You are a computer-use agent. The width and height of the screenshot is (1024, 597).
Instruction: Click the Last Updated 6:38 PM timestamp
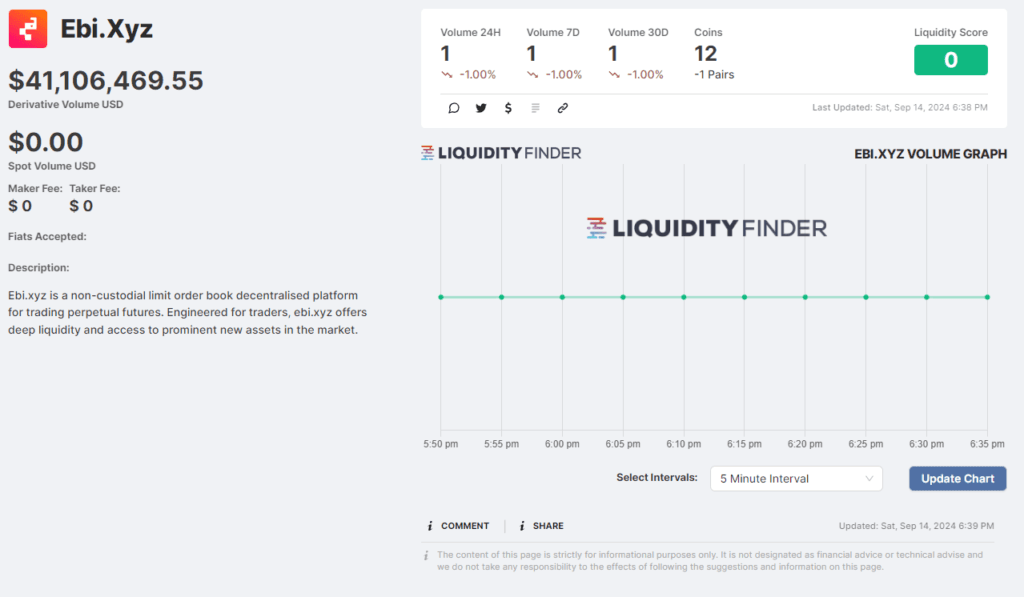(900, 108)
